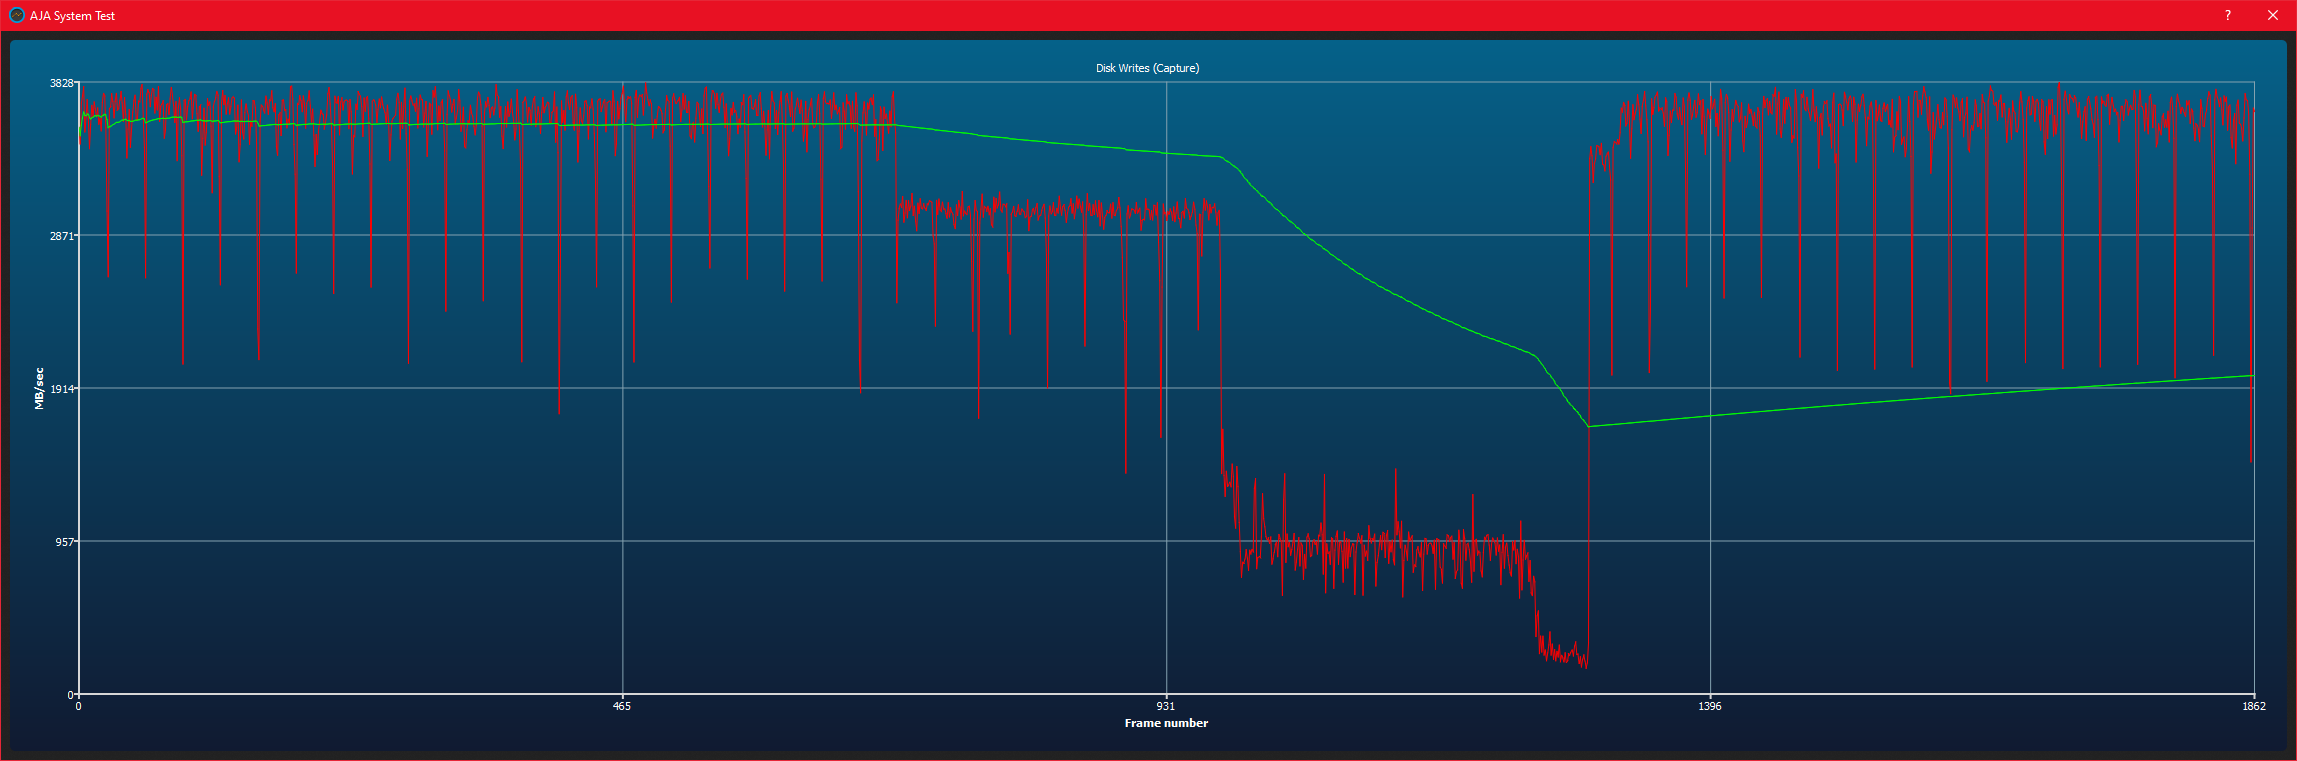Select the 3828 tick on the Y-axis
The width and height of the screenshot is (2297, 761).
(x=61, y=83)
